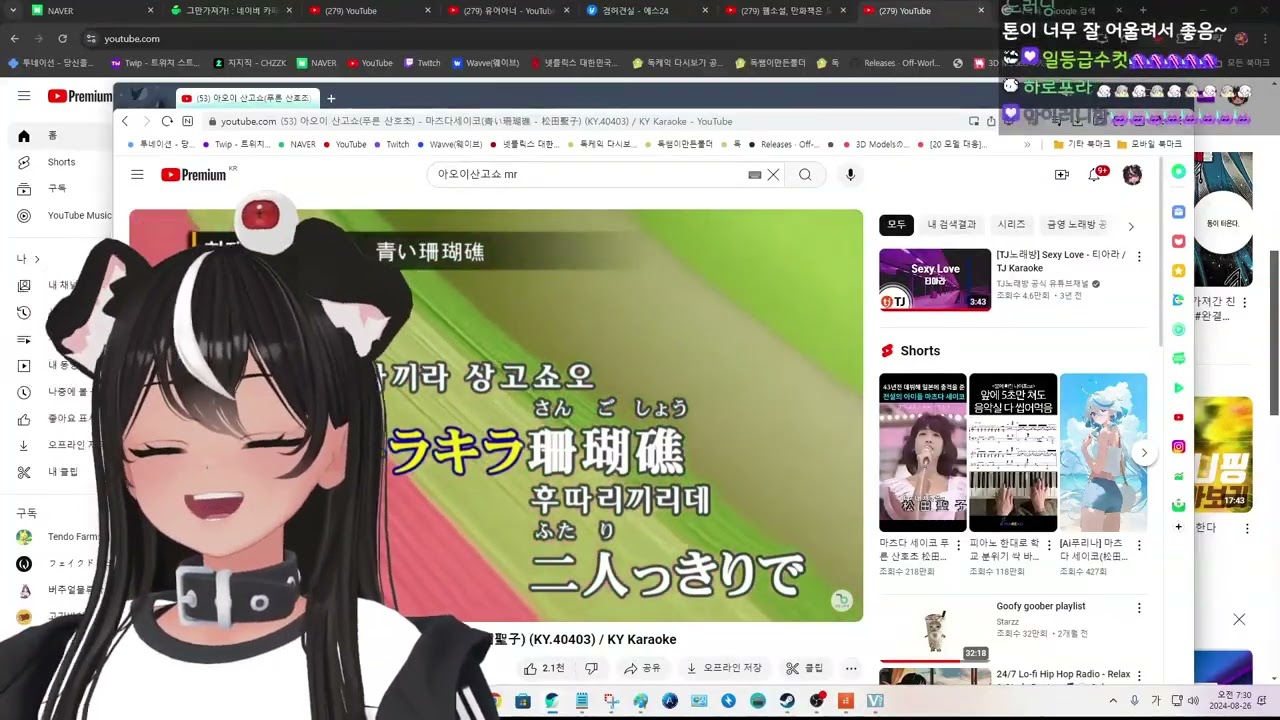Click the taskbar clock showing 오전 7:30
The height and width of the screenshot is (720, 1280).
click(x=1233, y=700)
